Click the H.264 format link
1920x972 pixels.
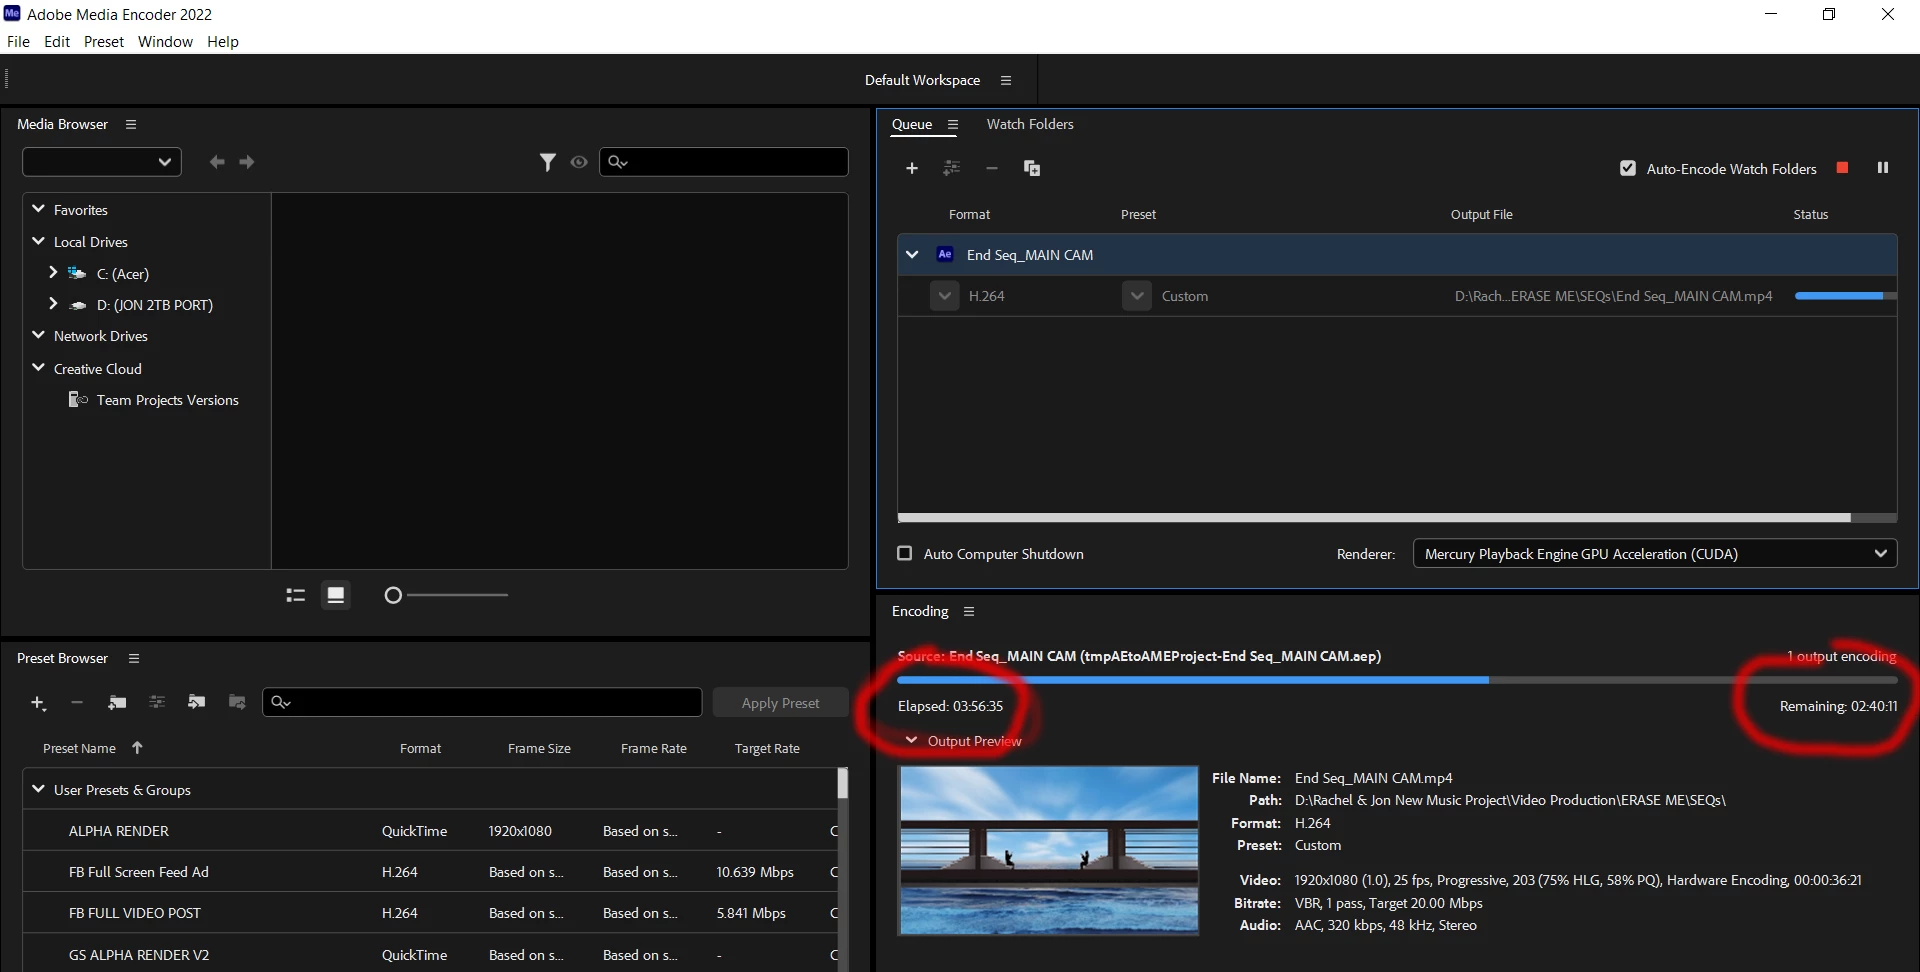coord(986,296)
